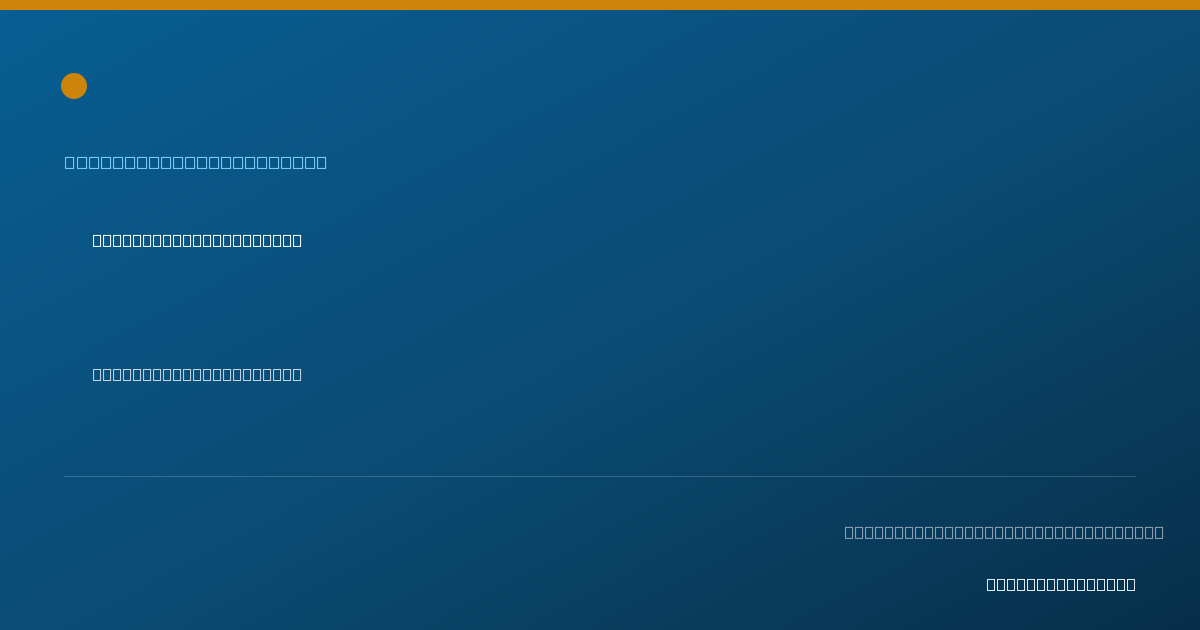1200x630 pixels.
Task: Click last glyph box of light-blue heading
Action: click(x=321, y=162)
